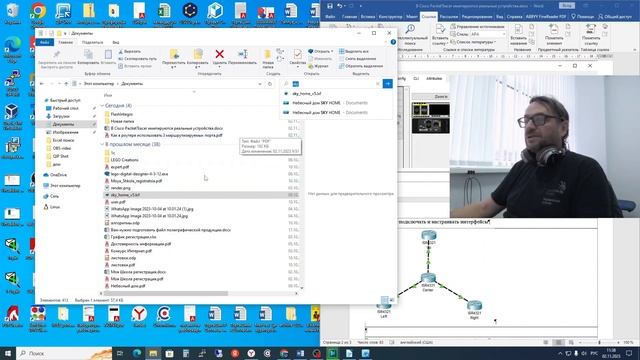Click Mark entry icon in Word ribbon

[x=554, y=29]
